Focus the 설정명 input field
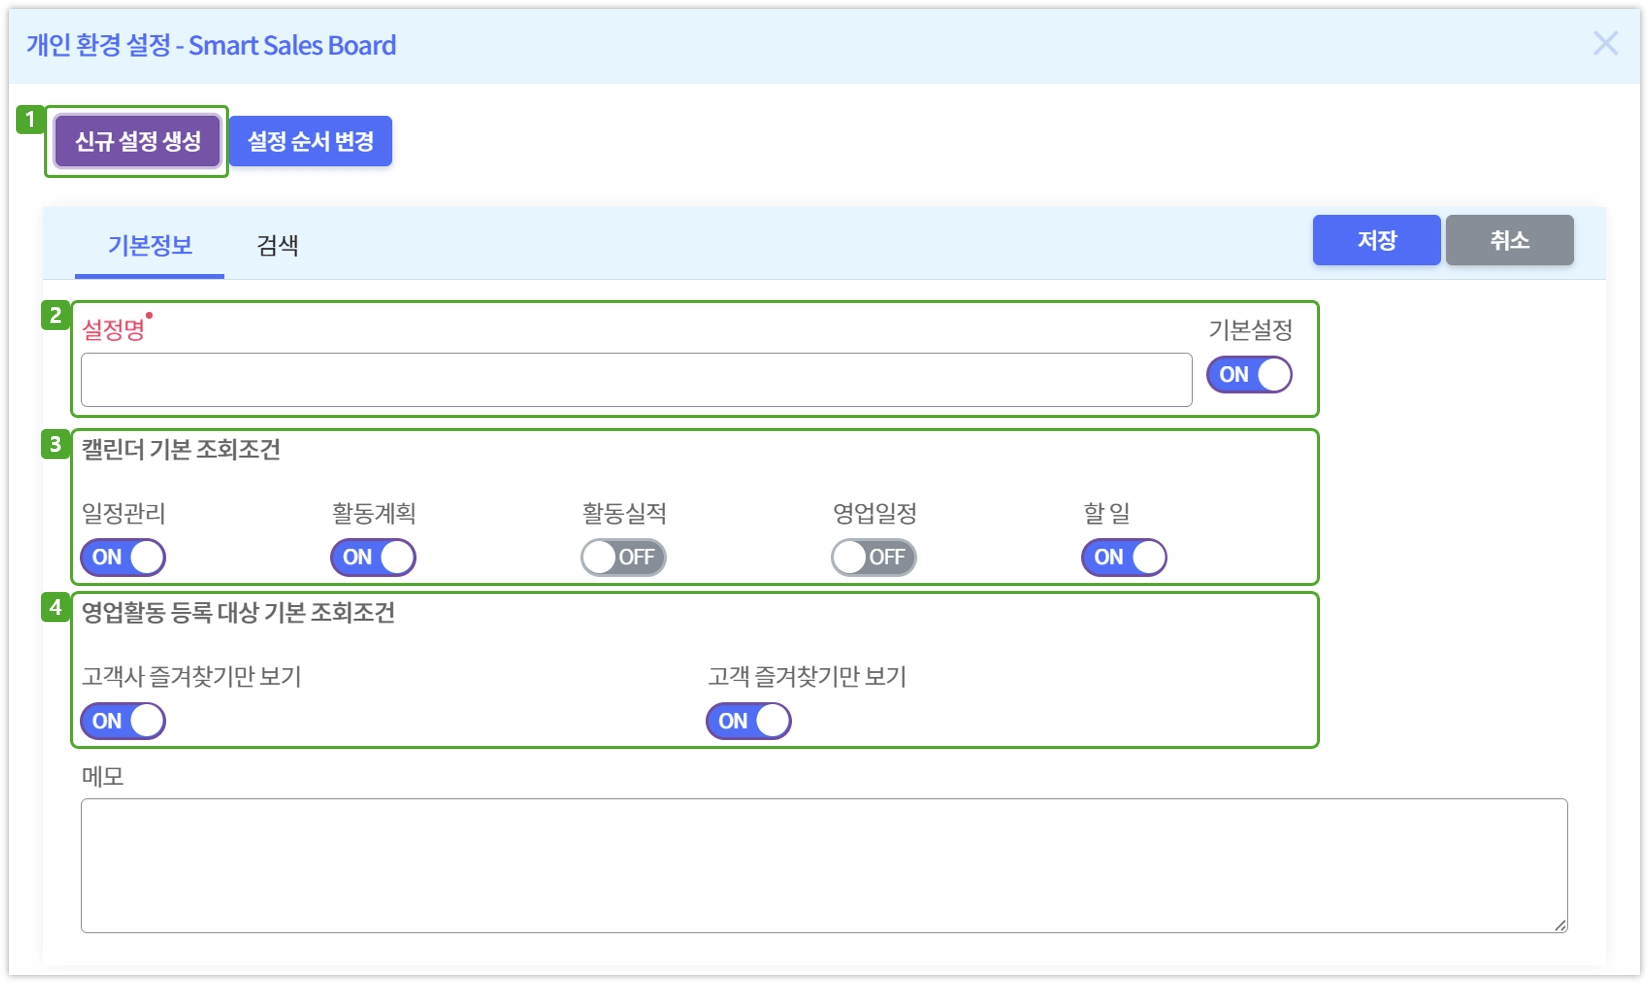 (636, 379)
